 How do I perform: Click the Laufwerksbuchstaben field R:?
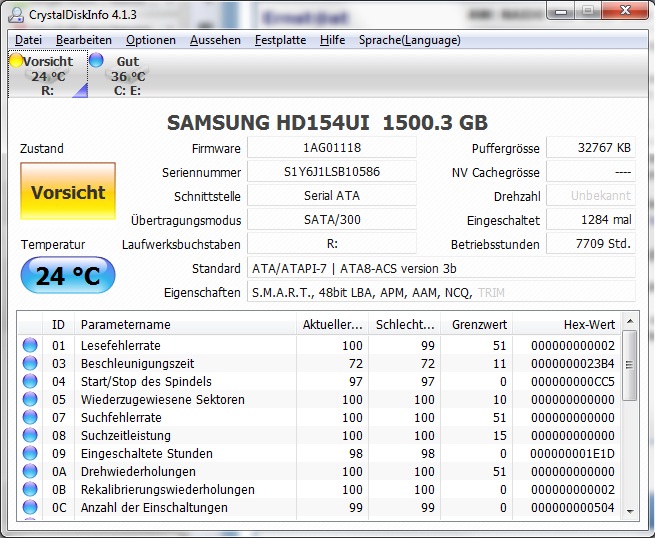[x=332, y=244]
